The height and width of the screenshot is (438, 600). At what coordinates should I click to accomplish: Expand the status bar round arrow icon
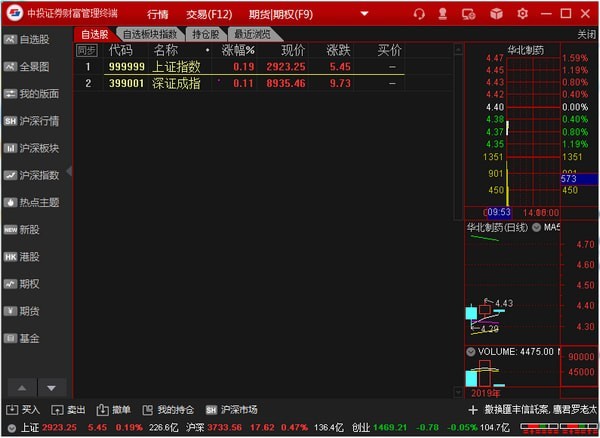(x=11, y=428)
